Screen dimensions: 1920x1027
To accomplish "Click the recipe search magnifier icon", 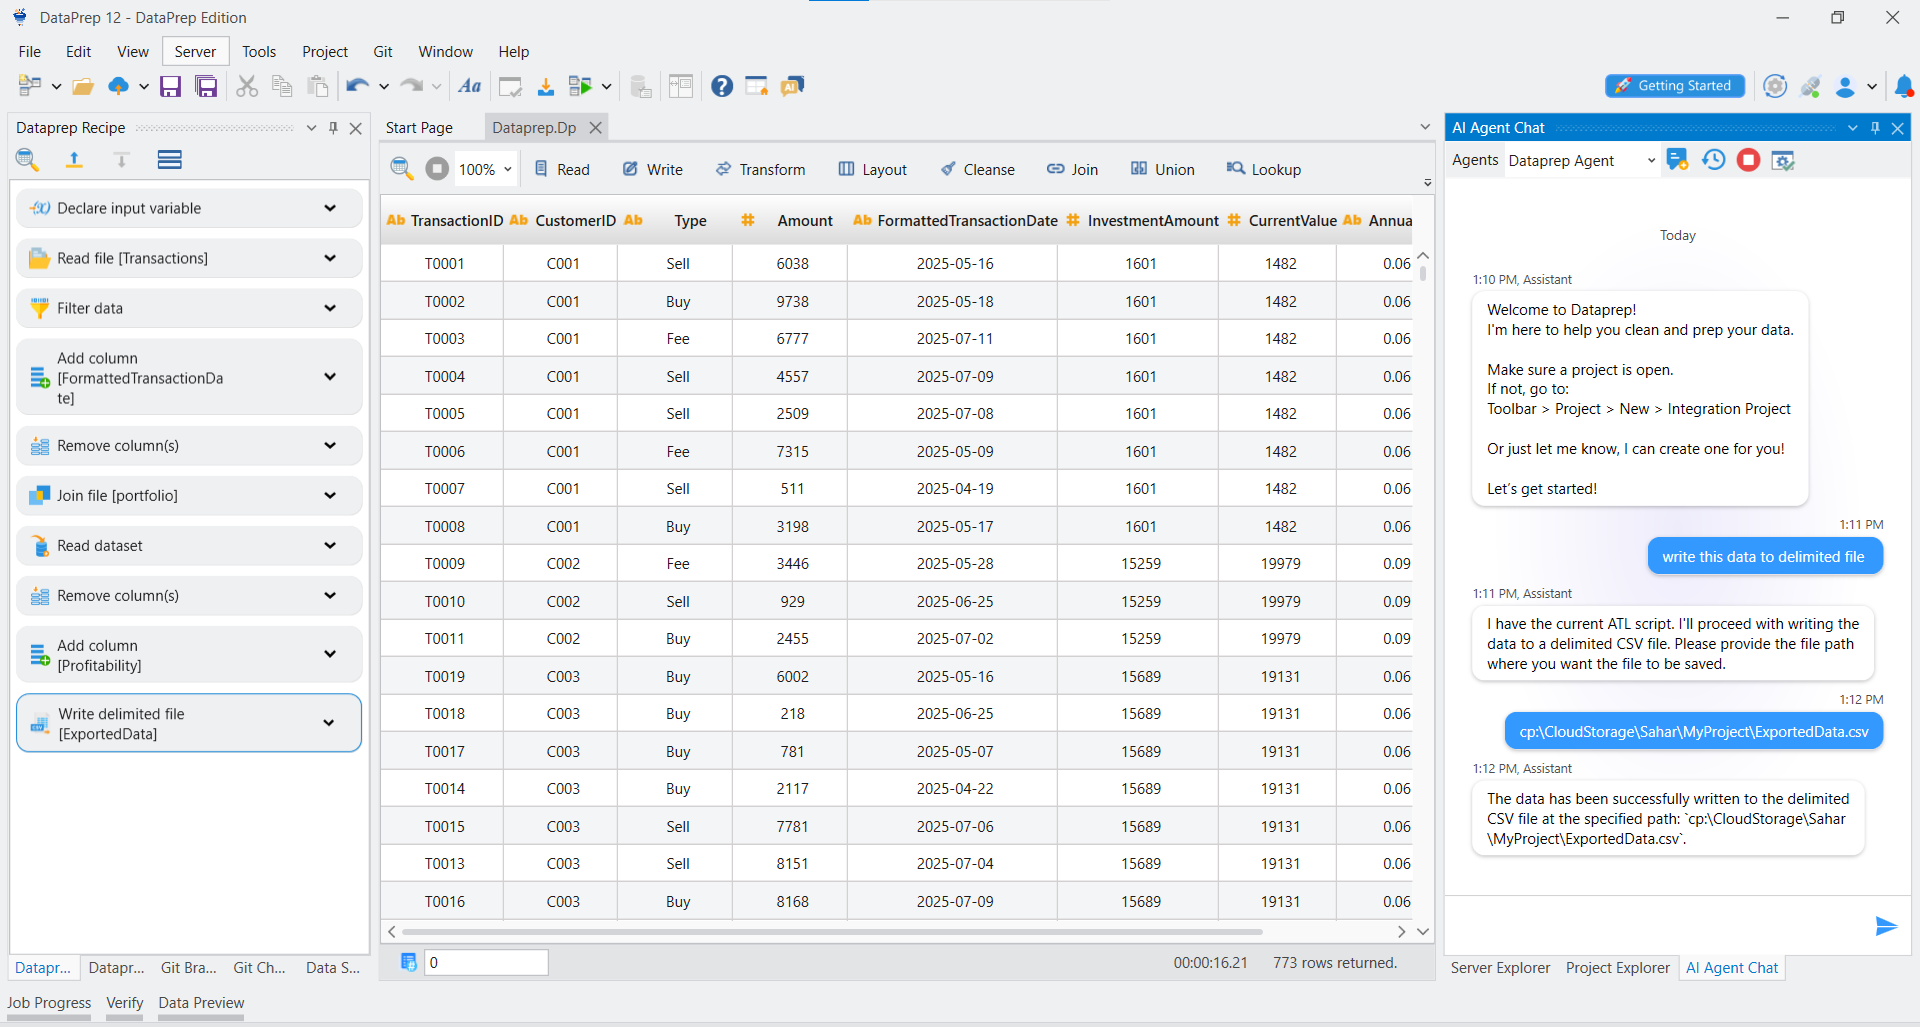I will 27,160.
